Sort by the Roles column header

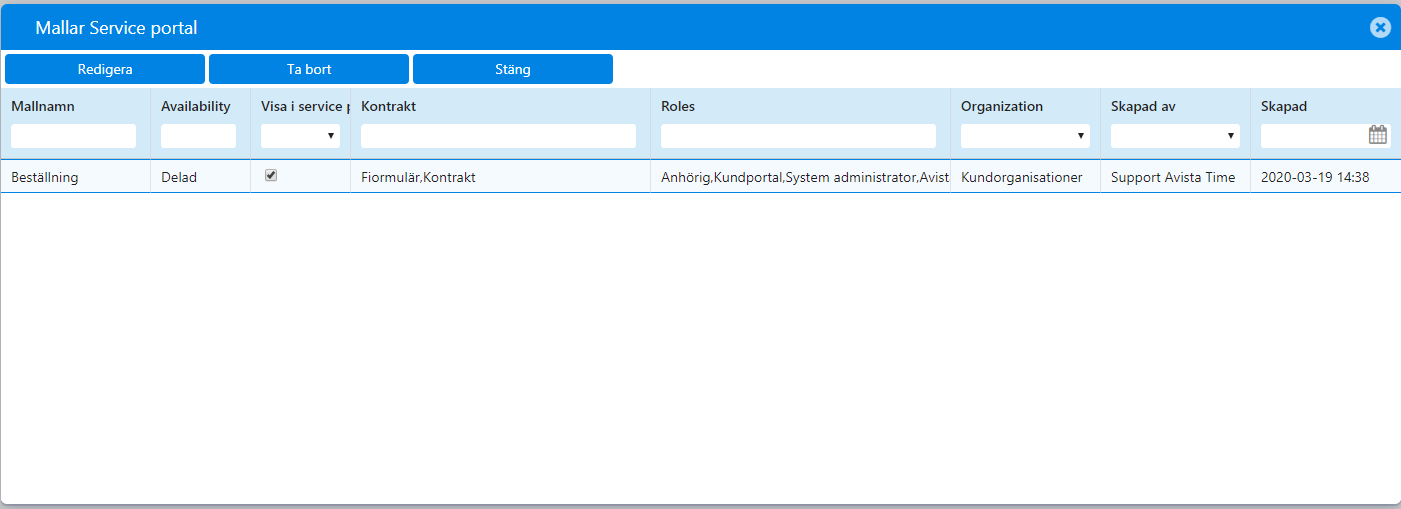678,106
